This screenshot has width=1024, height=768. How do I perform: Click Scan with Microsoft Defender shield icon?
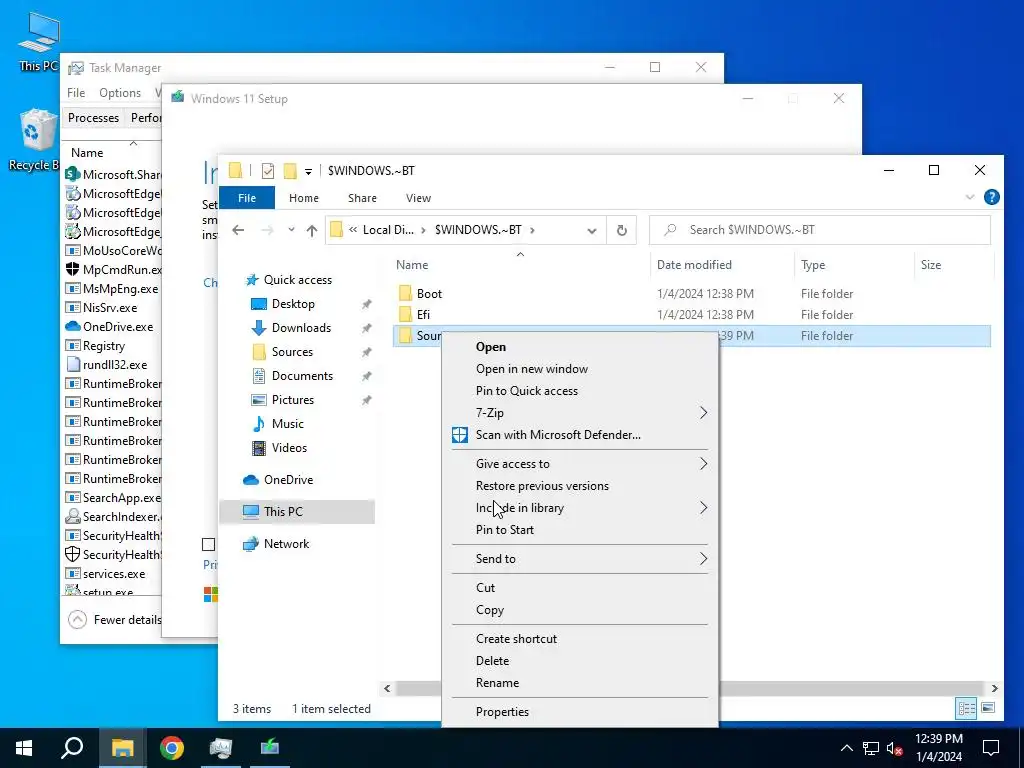click(x=460, y=435)
